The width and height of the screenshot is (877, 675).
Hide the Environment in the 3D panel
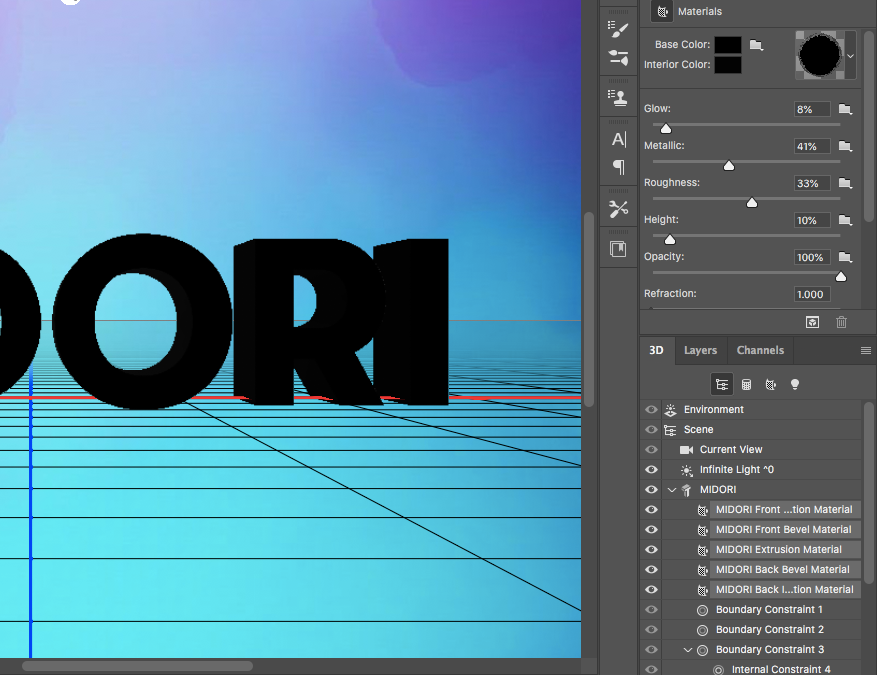tap(651, 409)
